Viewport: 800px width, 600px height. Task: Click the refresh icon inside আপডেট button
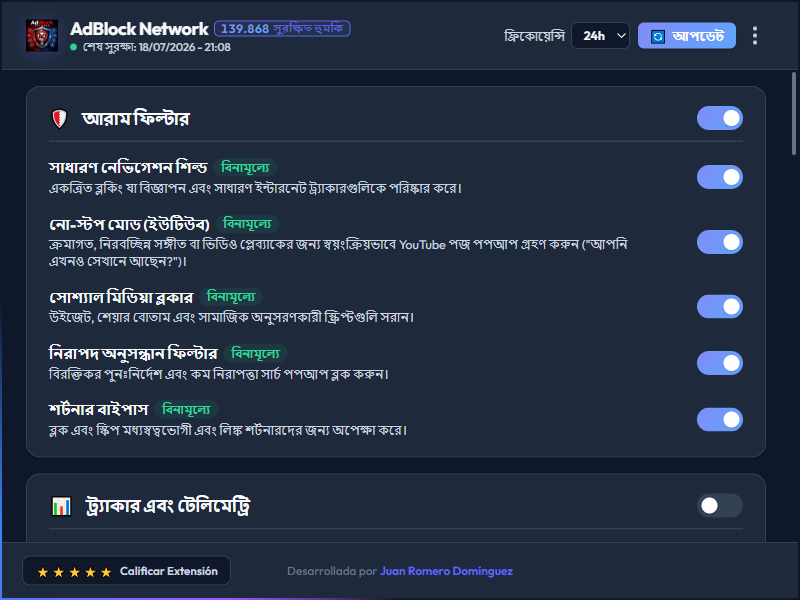click(x=658, y=36)
